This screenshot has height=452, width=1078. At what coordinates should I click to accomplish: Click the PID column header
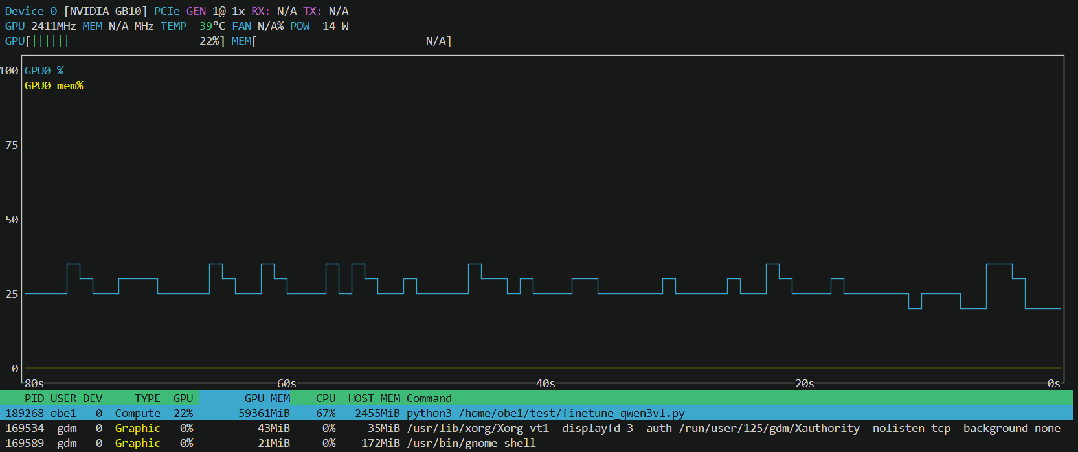click(x=34, y=398)
